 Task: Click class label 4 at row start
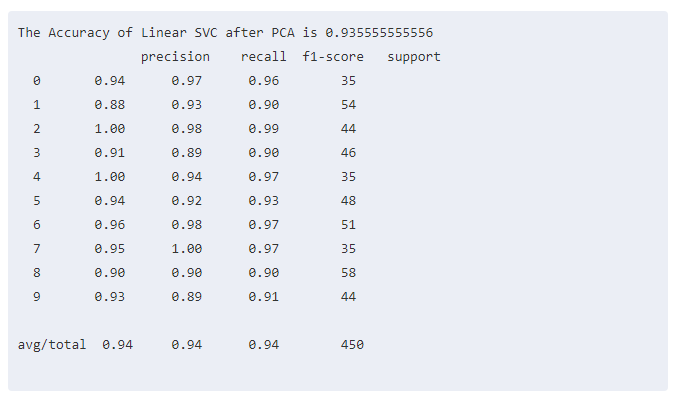37,177
